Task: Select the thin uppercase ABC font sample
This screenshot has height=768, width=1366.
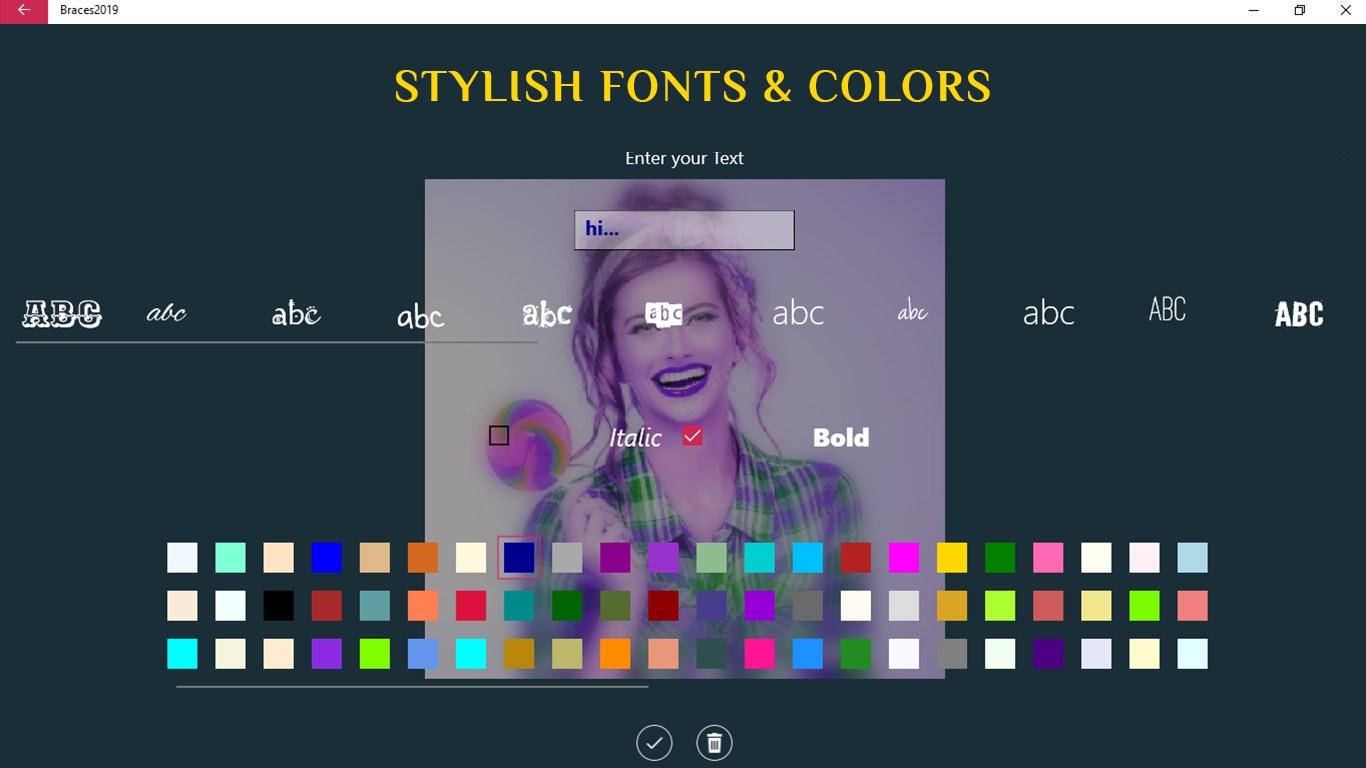Action: (1167, 310)
